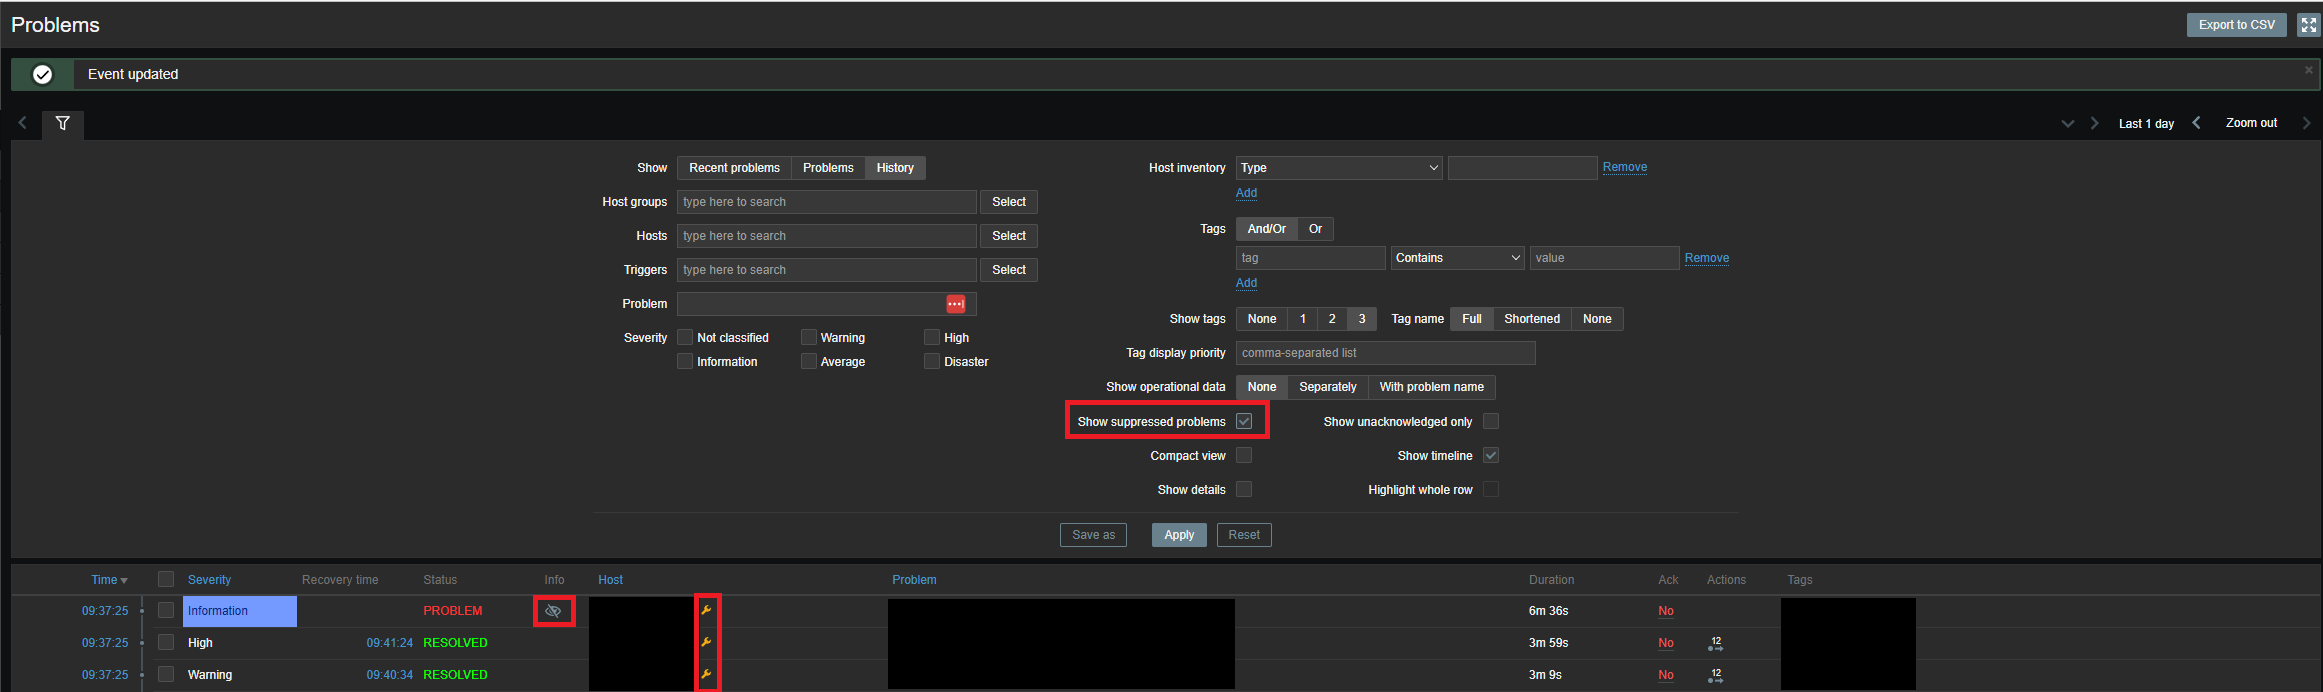
Task: Click Select button for Hosts
Action: click(1008, 236)
